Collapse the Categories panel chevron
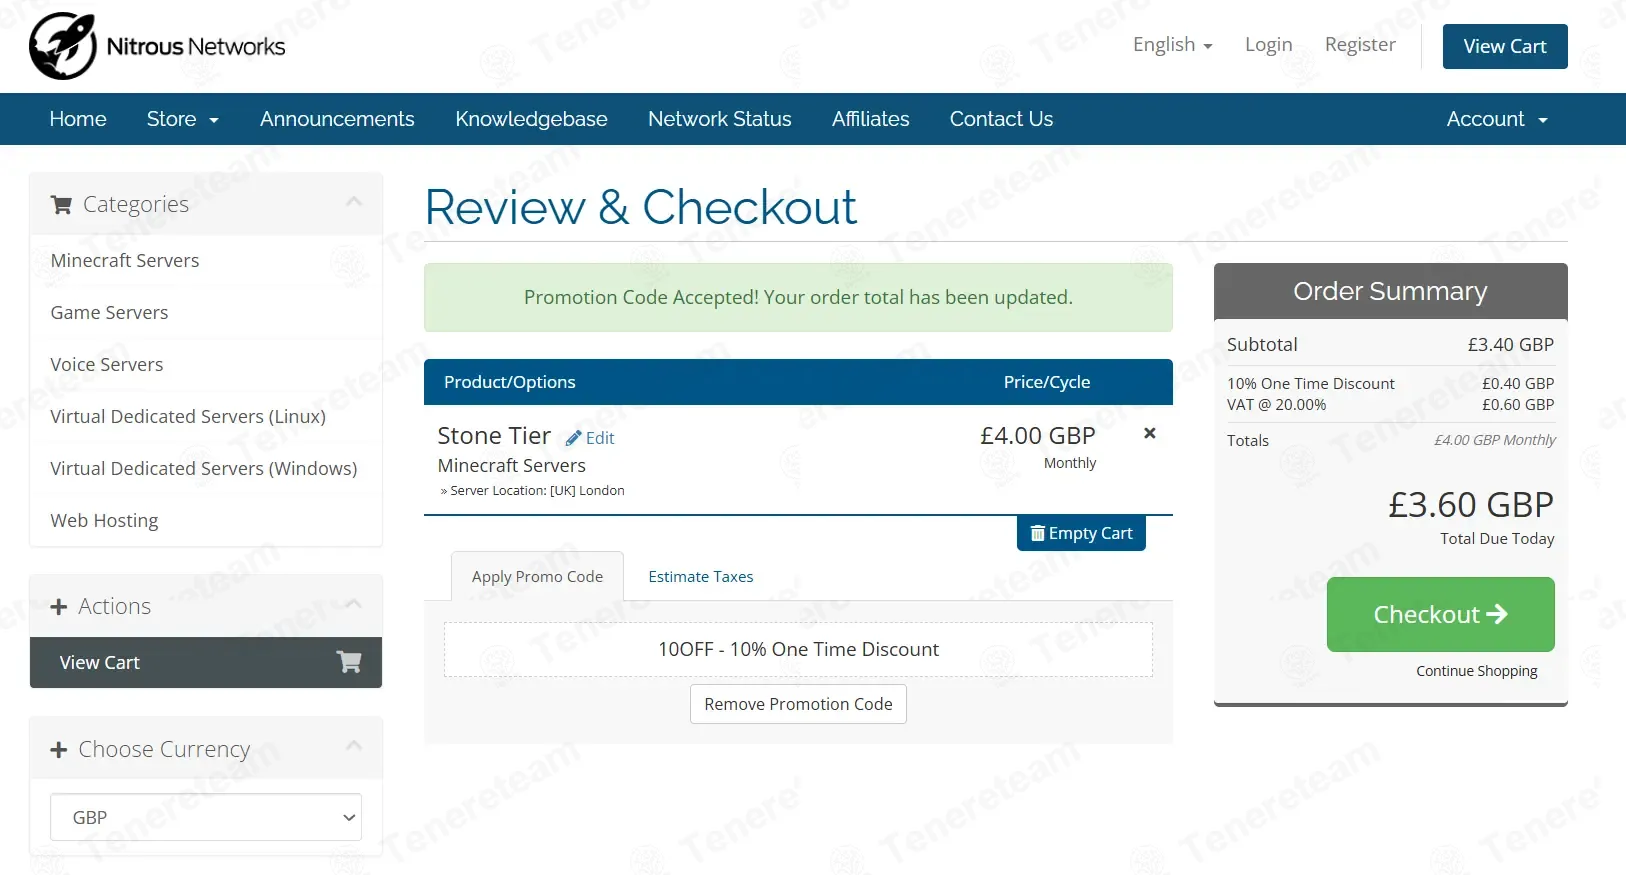The width and height of the screenshot is (1626, 875). tap(354, 202)
